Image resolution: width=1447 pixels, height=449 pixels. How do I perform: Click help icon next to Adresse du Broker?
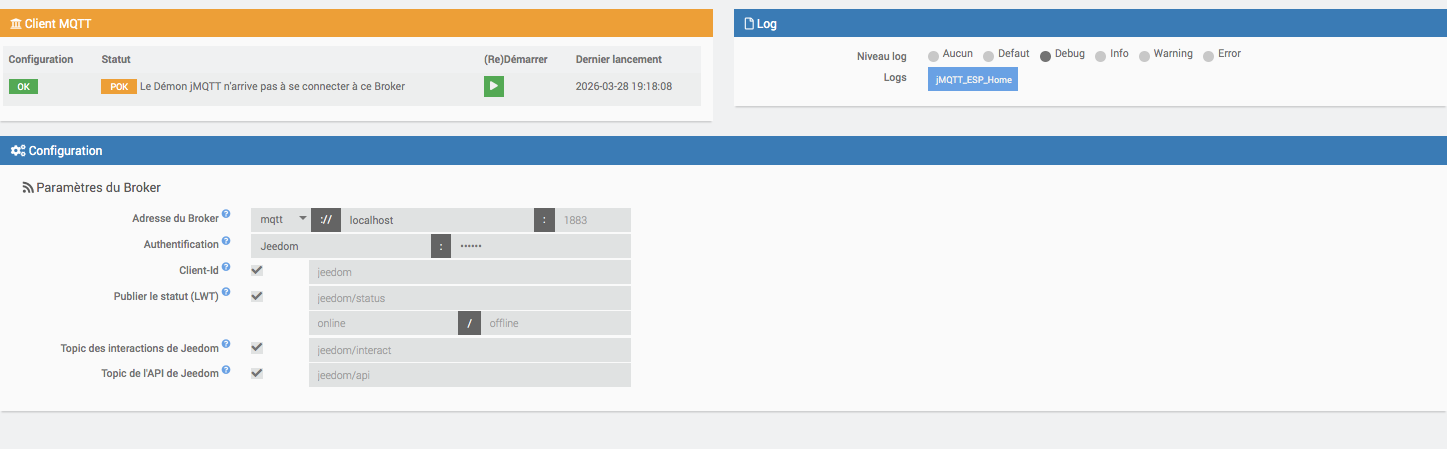pyautogui.click(x=226, y=214)
